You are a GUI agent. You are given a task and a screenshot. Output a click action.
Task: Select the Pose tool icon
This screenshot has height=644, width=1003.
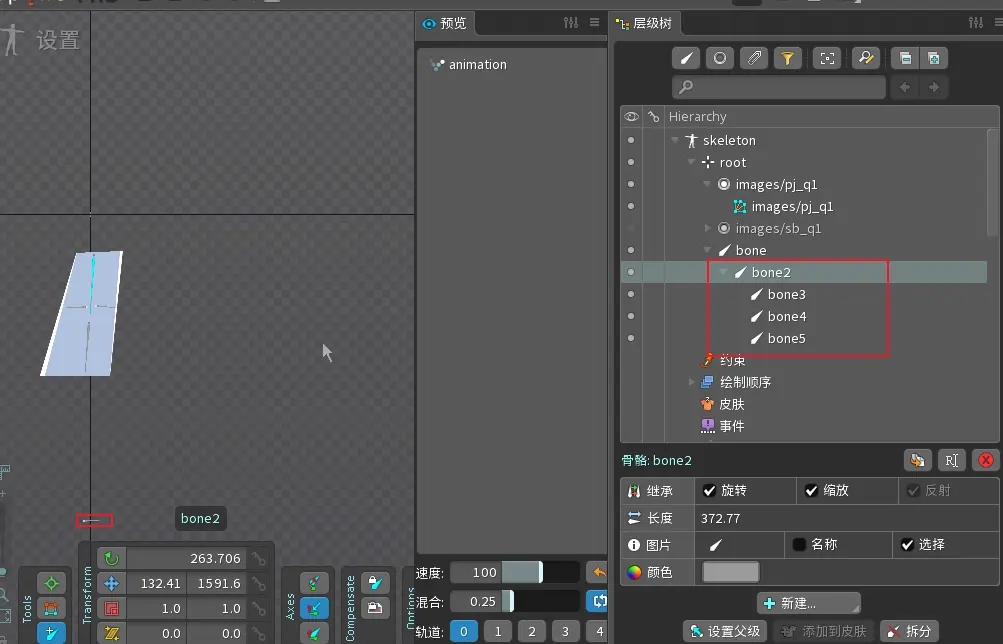[51, 583]
